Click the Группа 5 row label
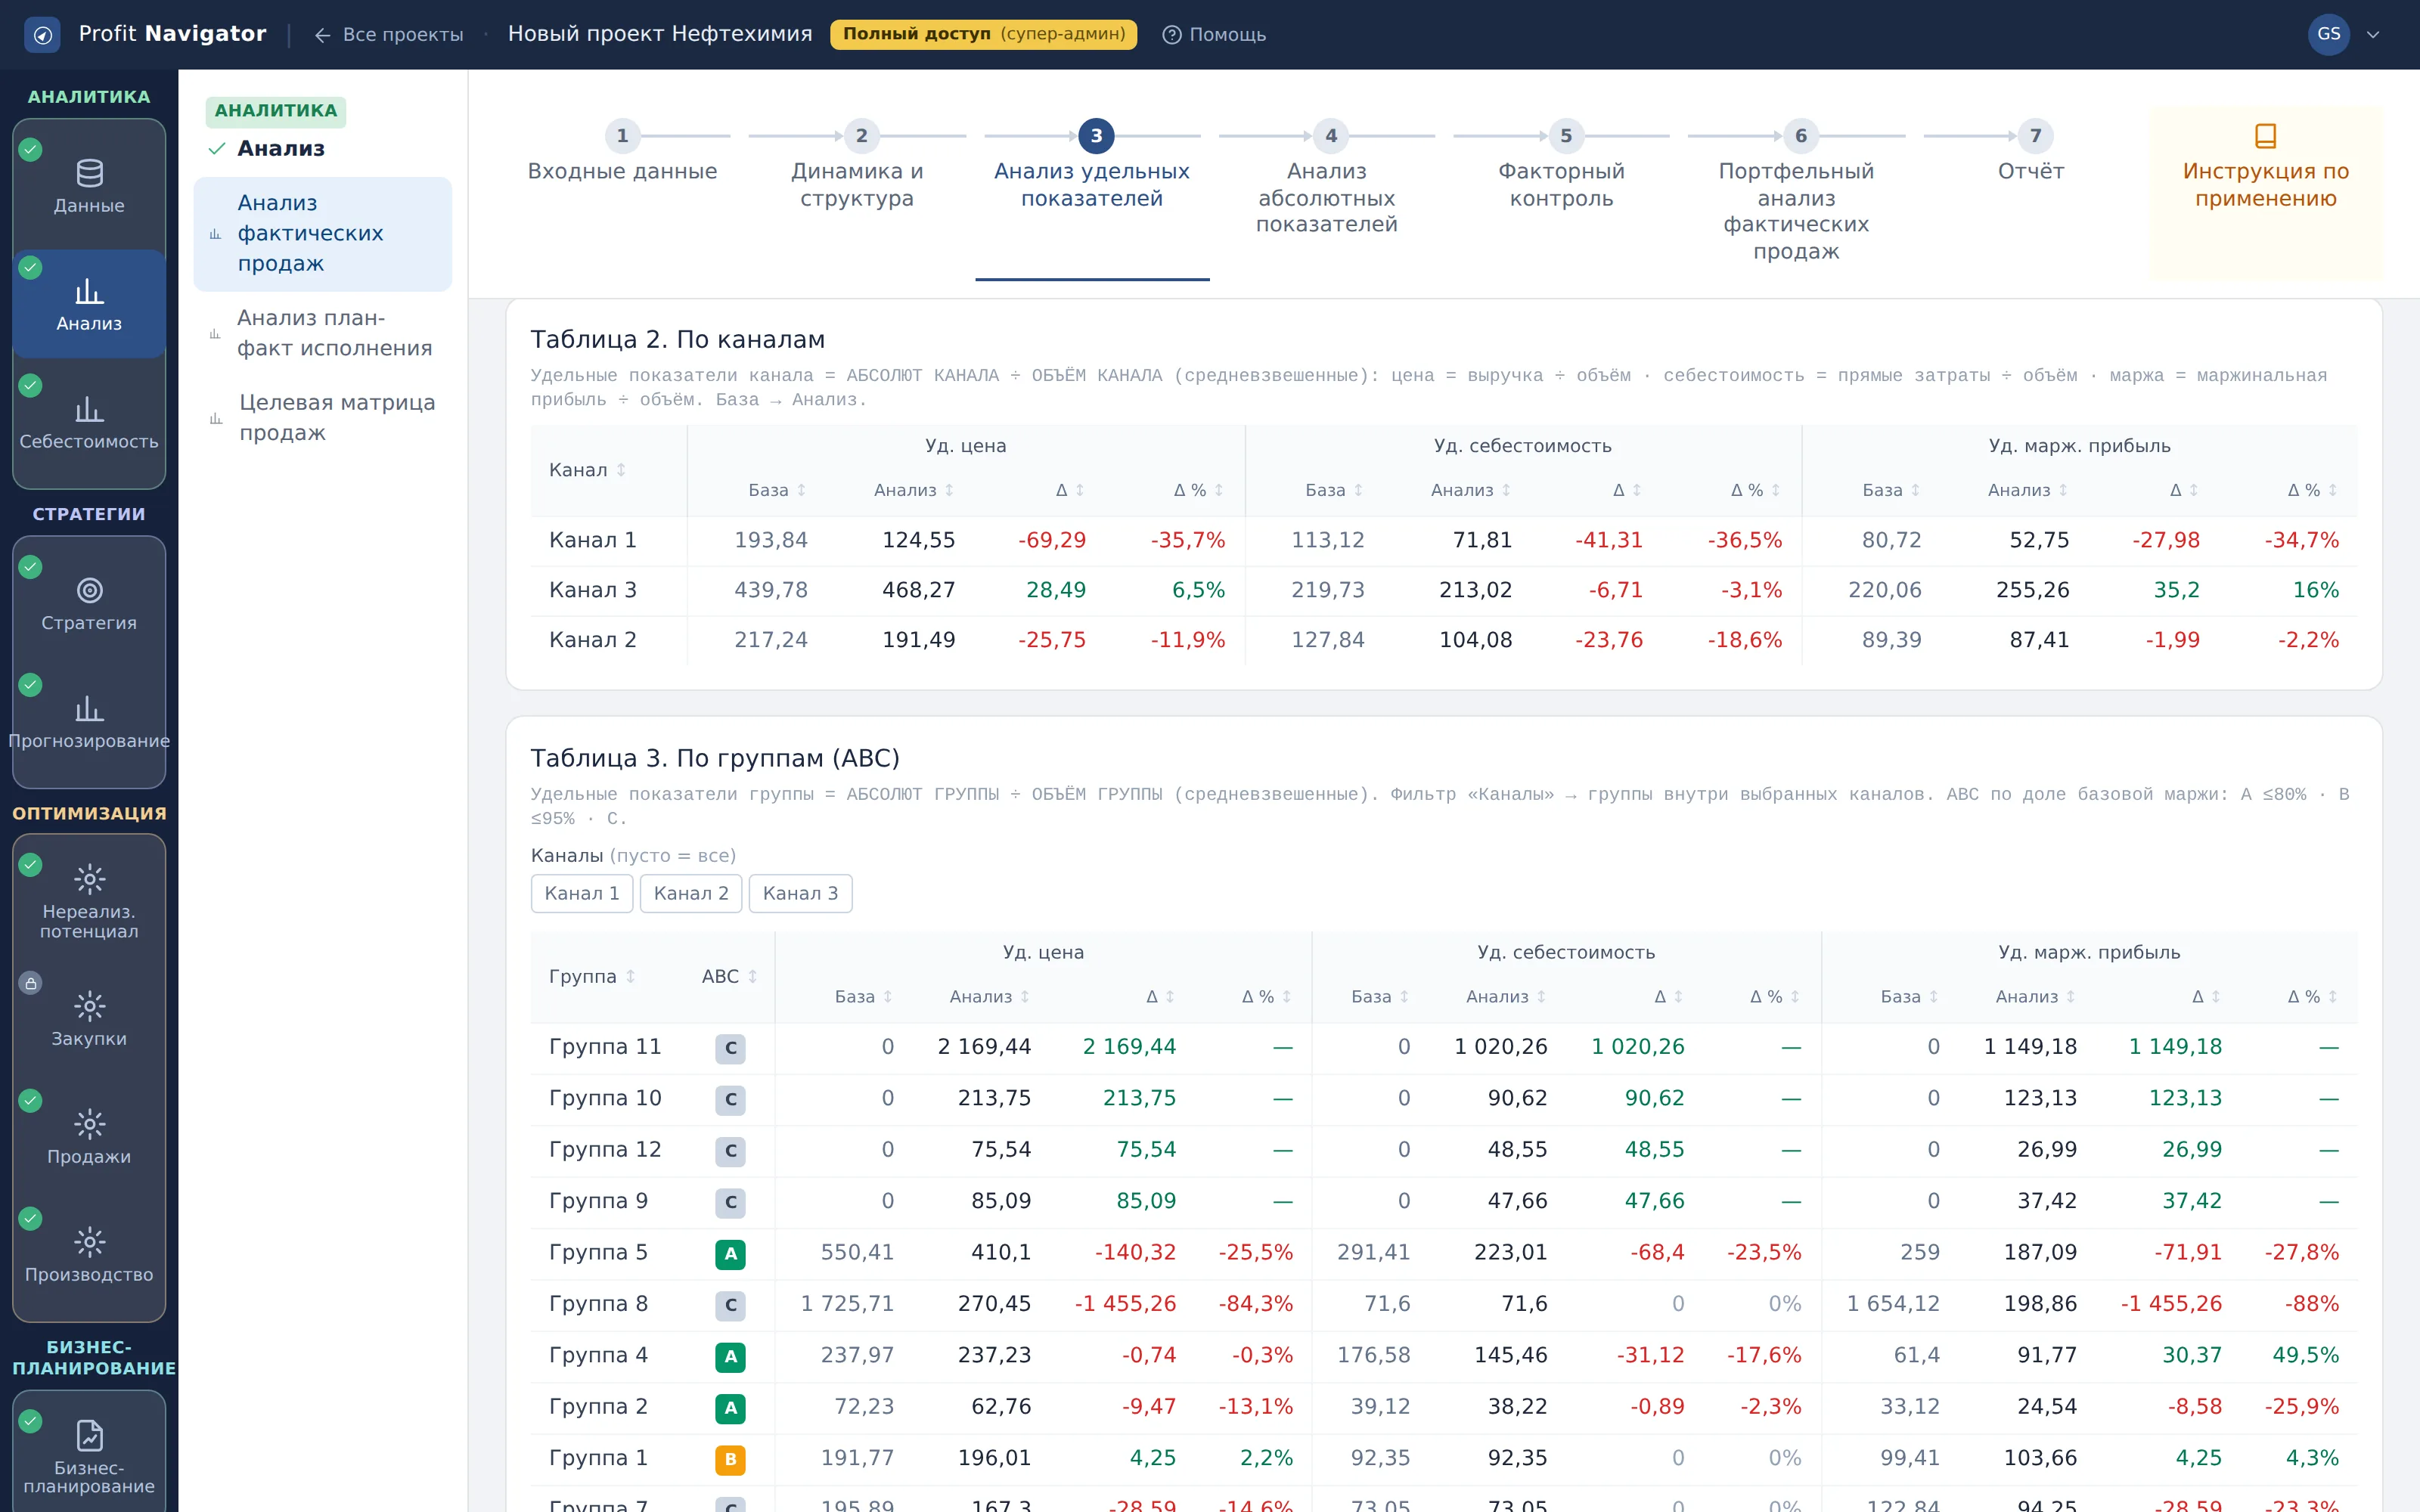Screen dimensions: 2420x1512 coord(598,1252)
